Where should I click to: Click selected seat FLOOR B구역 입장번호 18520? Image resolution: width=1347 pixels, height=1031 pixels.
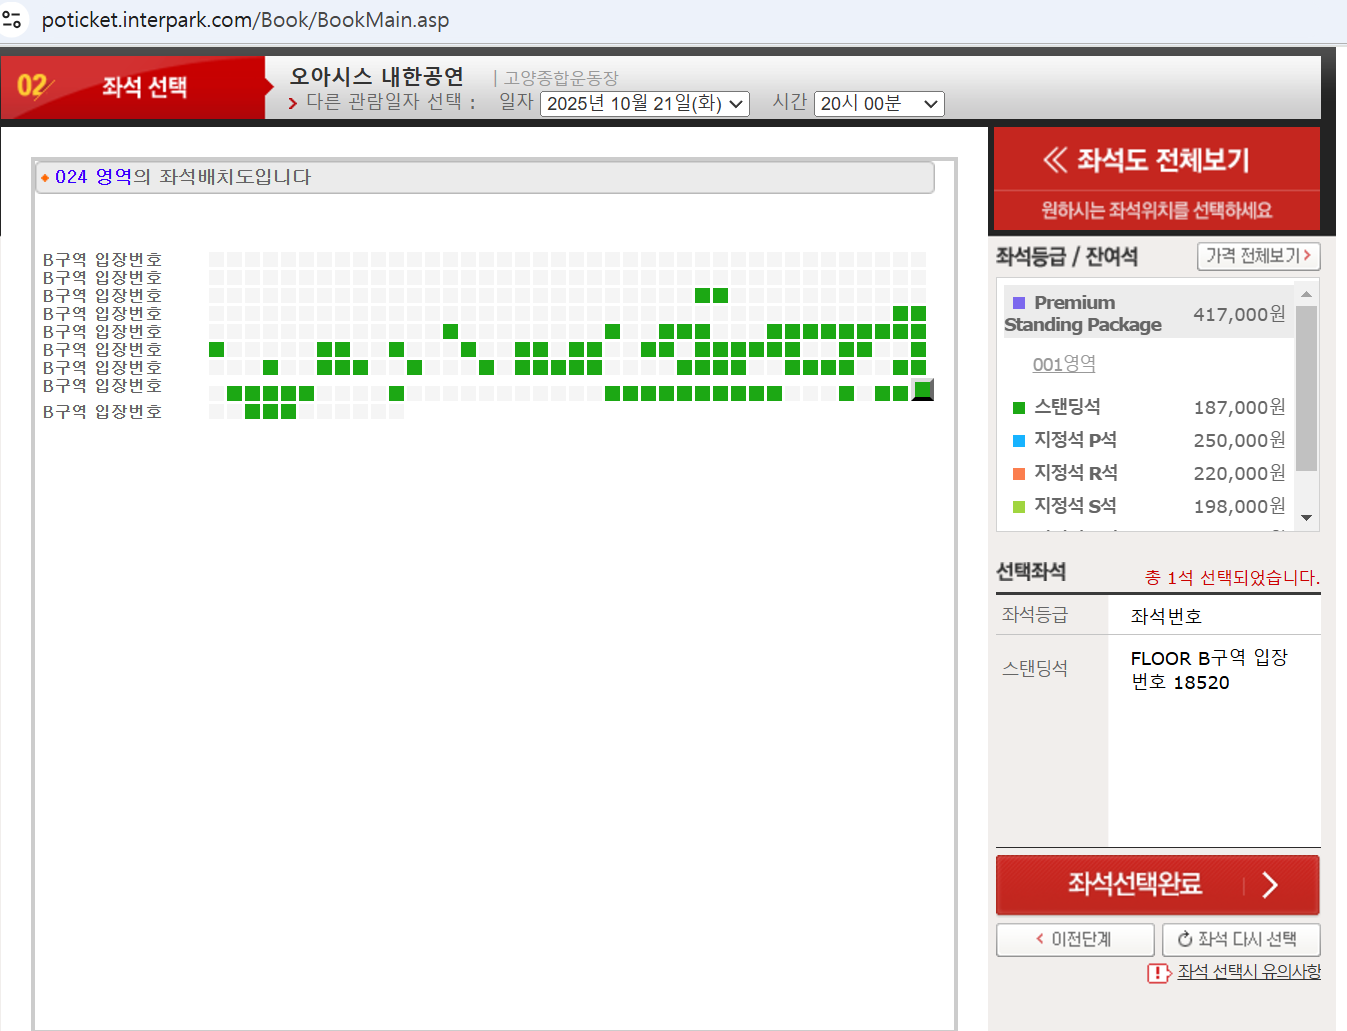pos(1209,670)
